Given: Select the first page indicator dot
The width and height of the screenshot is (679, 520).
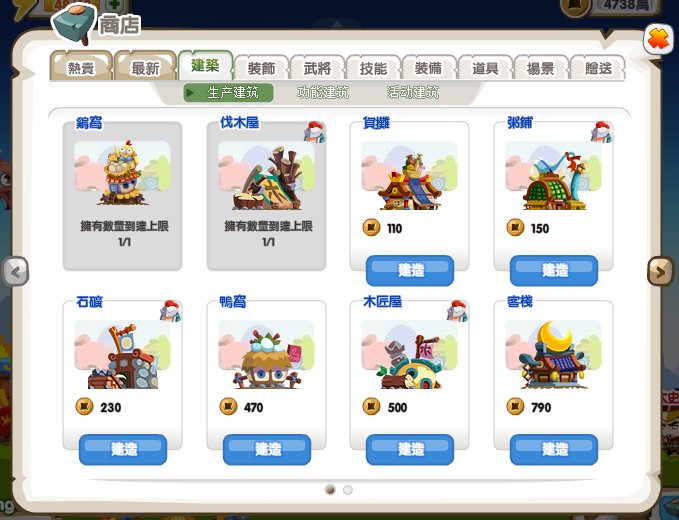Looking at the screenshot, I should click(330, 490).
